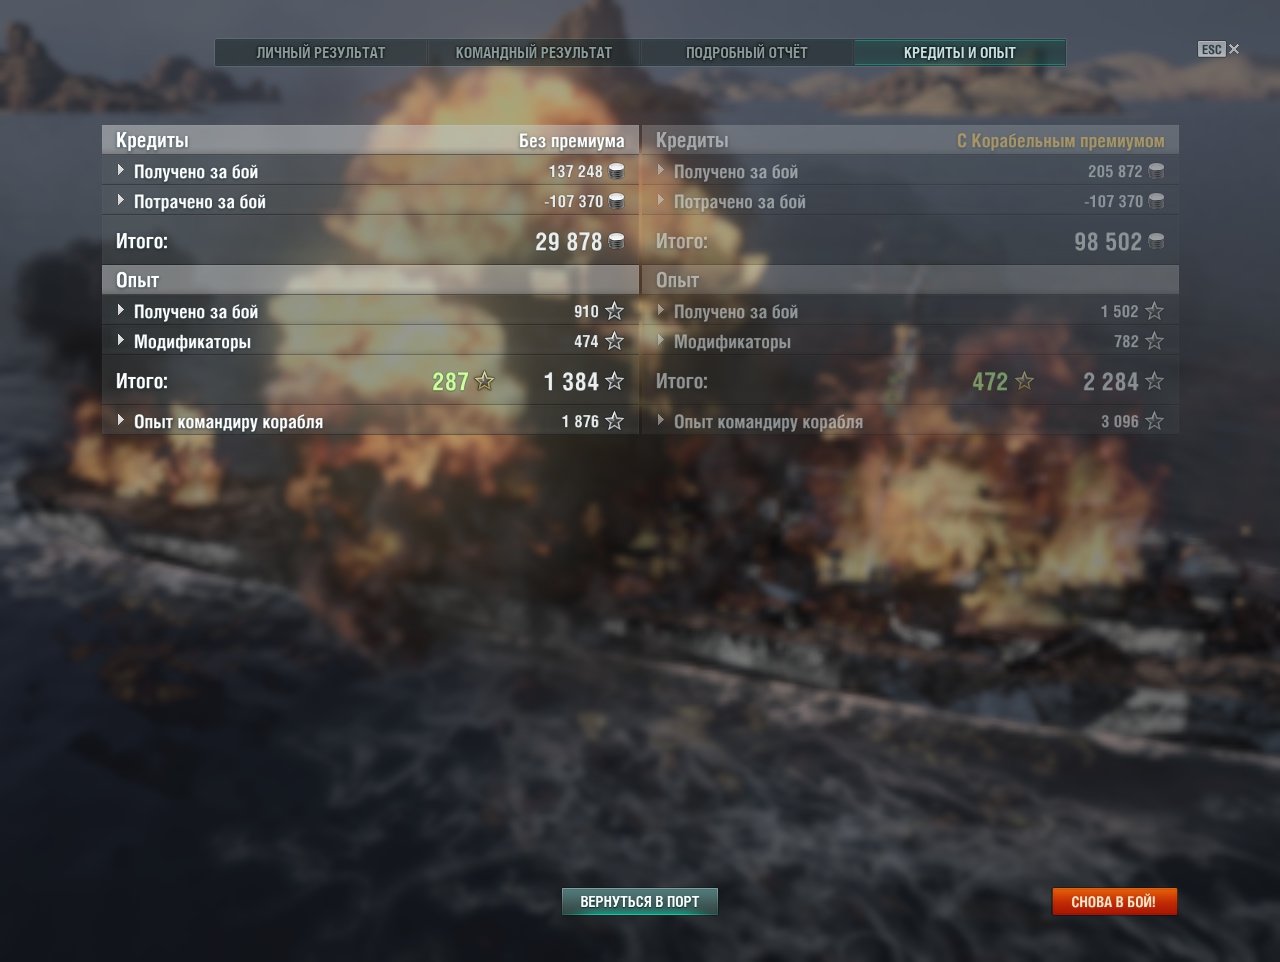The width and height of the screenshot is (1280, 962).
Task: Click the coin icon beside total 29 878
Action: coord(616,241)
